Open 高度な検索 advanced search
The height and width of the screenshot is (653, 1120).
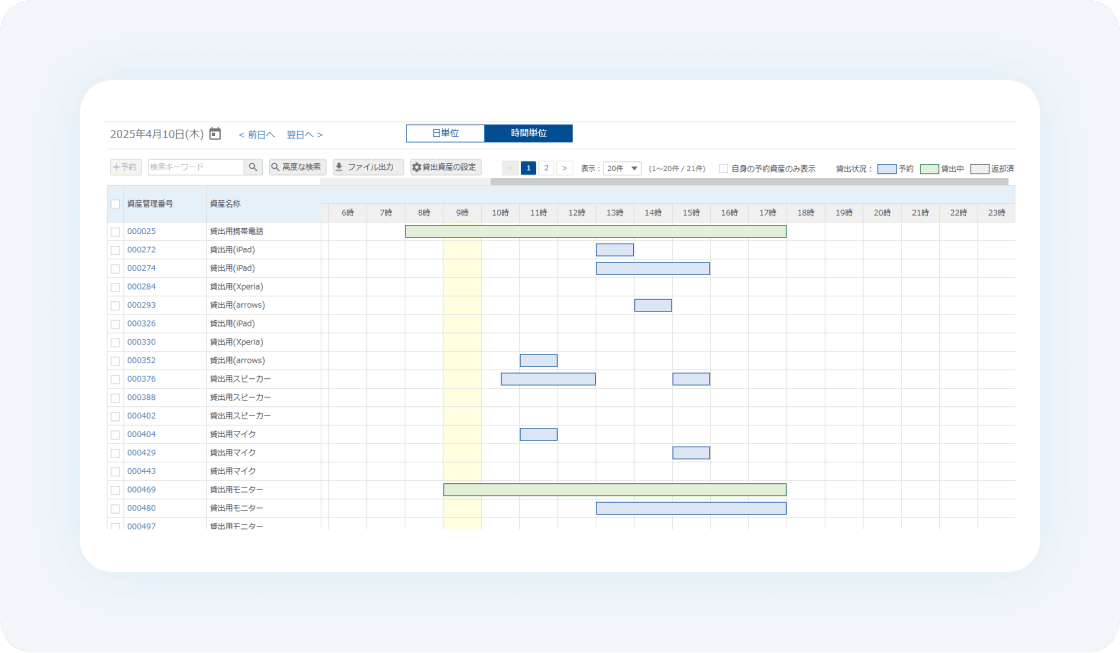298,167
